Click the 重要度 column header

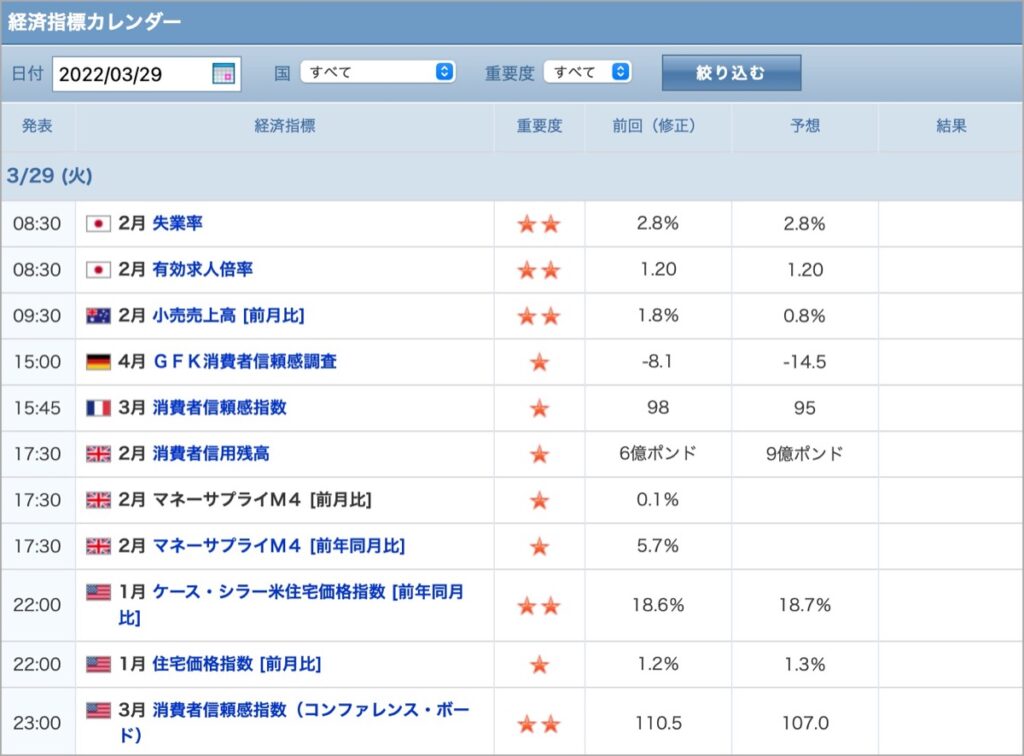click(539, 125)
